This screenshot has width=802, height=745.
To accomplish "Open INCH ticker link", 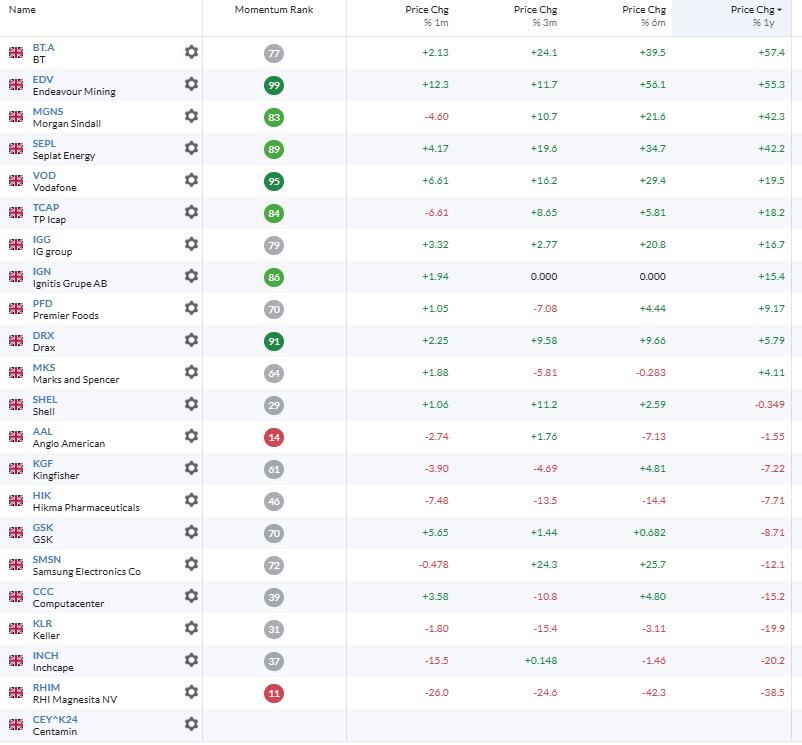I will 46,656.
